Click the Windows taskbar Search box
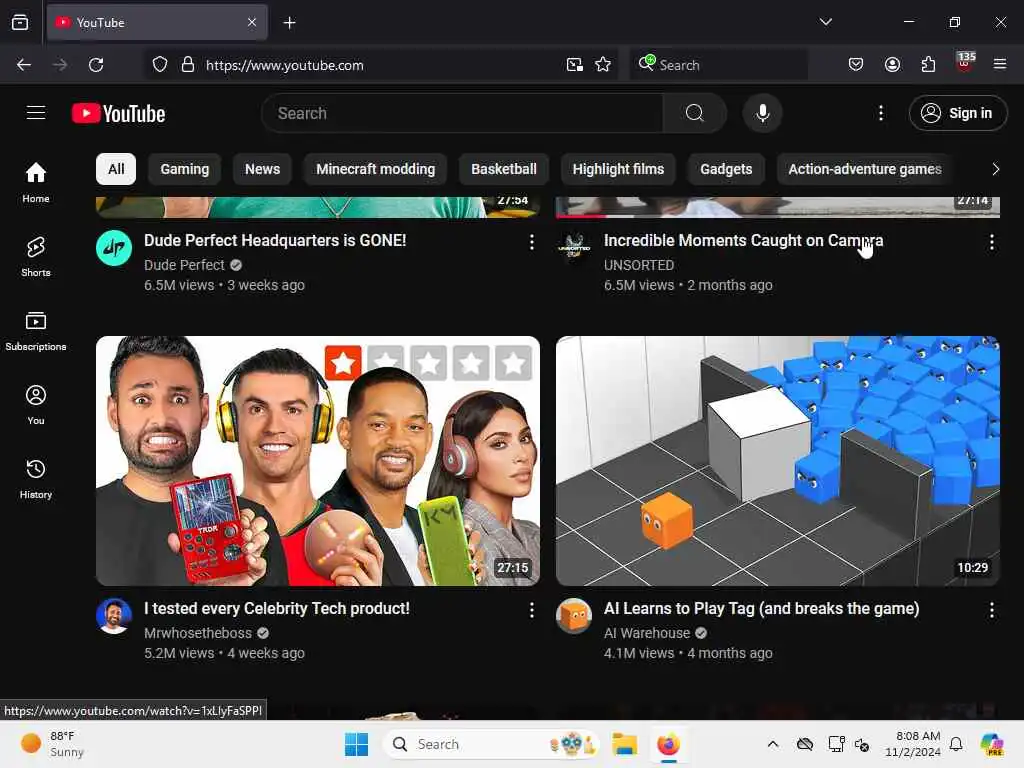Screen dimensions: 1024x768 click(x=491, y=744)
